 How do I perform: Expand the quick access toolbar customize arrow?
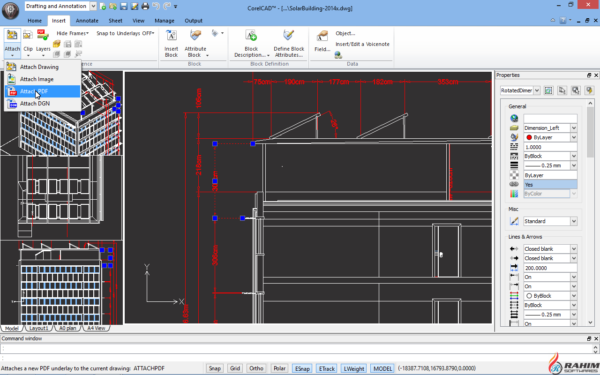point(176,7)
